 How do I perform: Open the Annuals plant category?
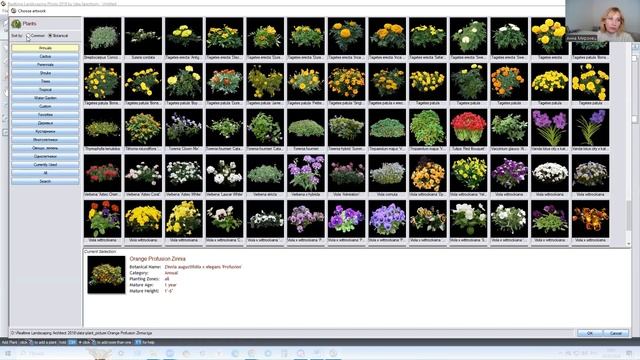45,48
